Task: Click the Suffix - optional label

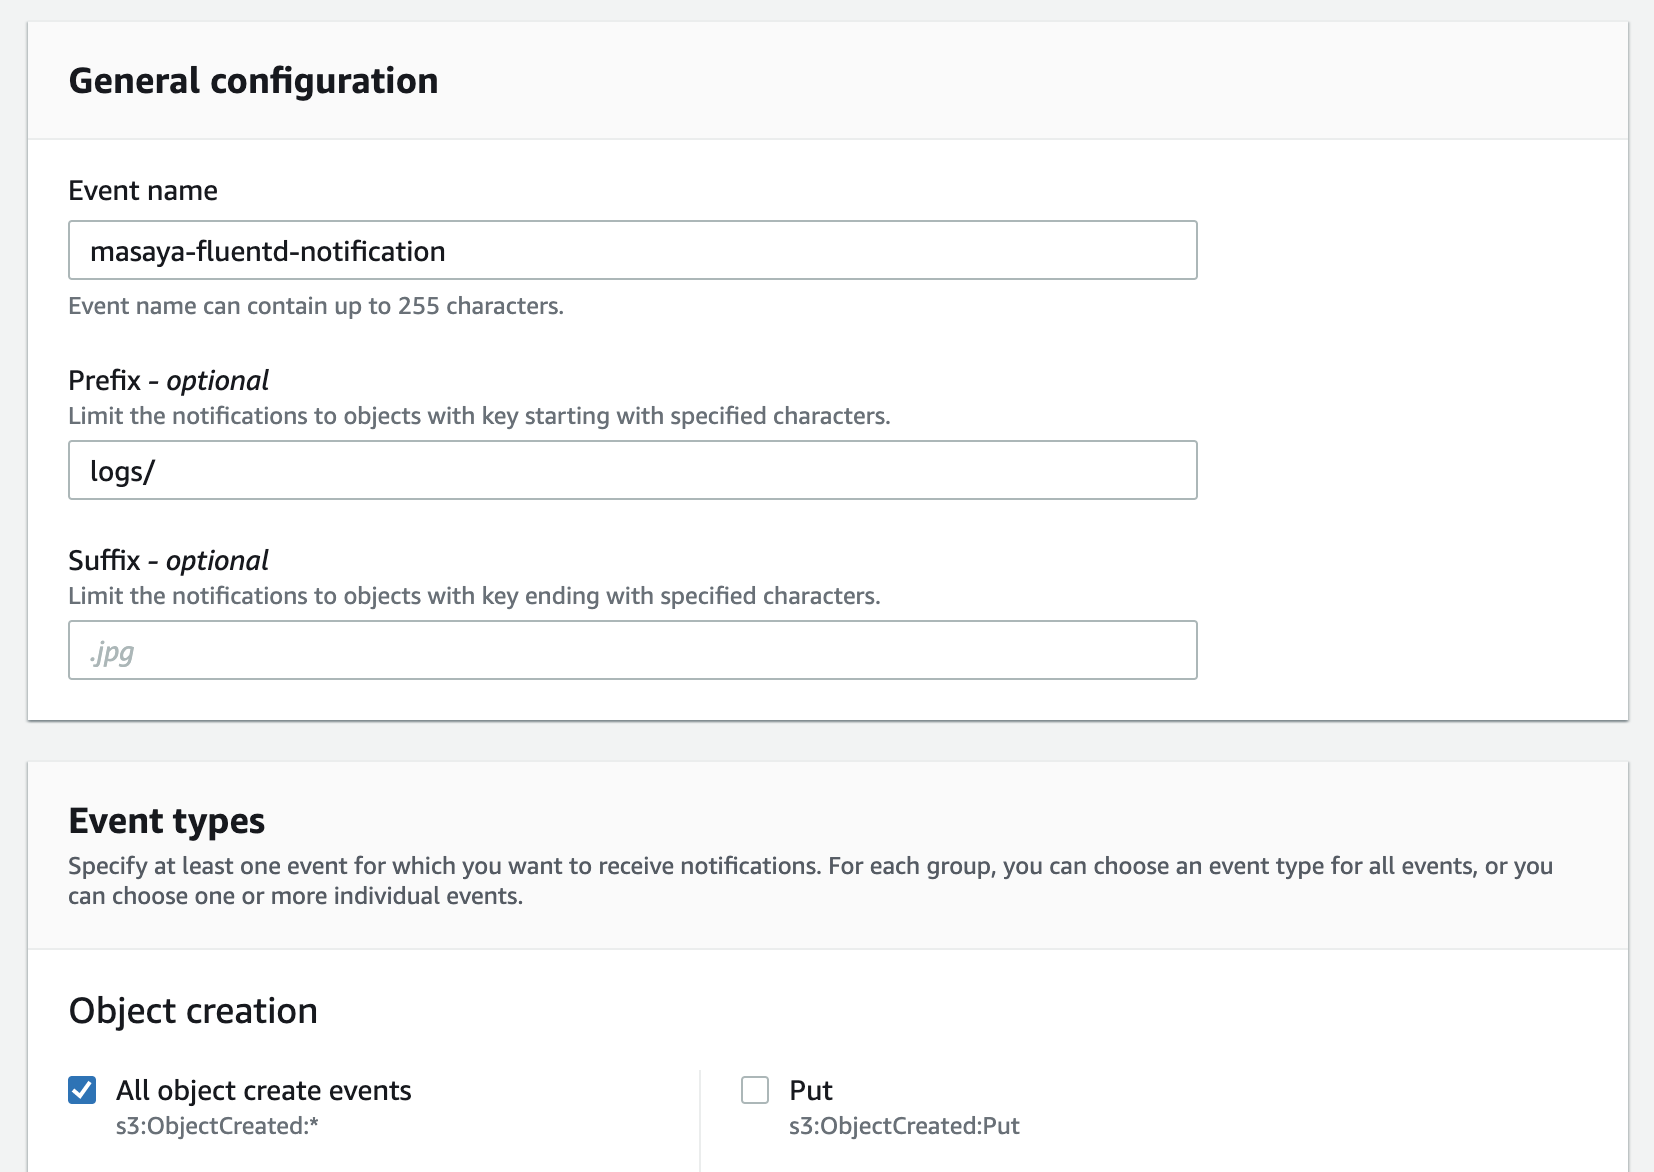Action: point(167,560)
